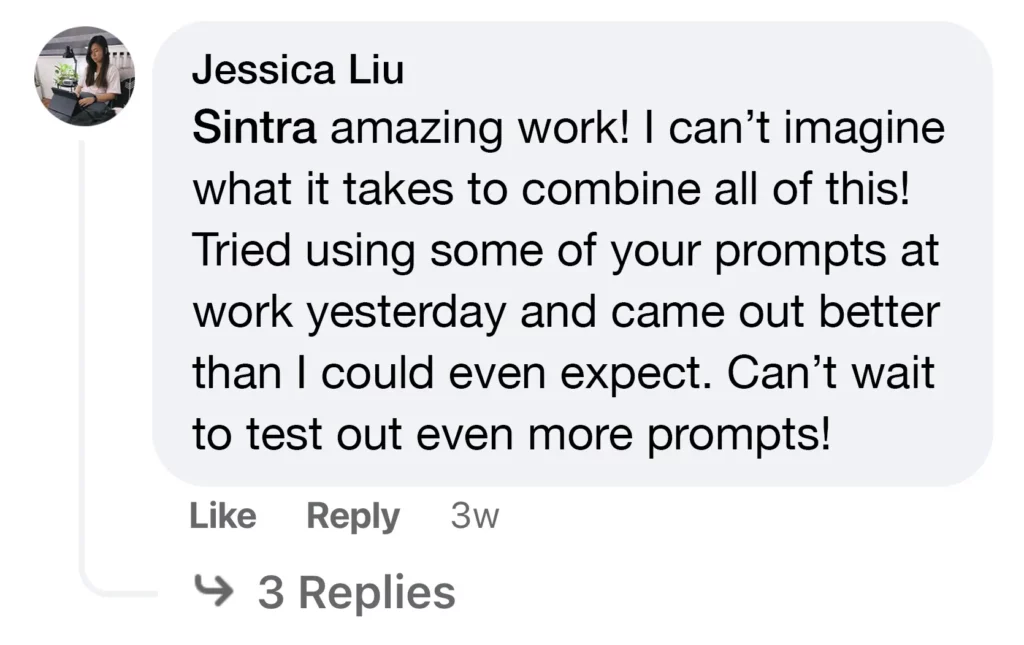Open the tagged Sintra page mention
The width and height of the screenshot is (1024, 645).
pos(254,128)
